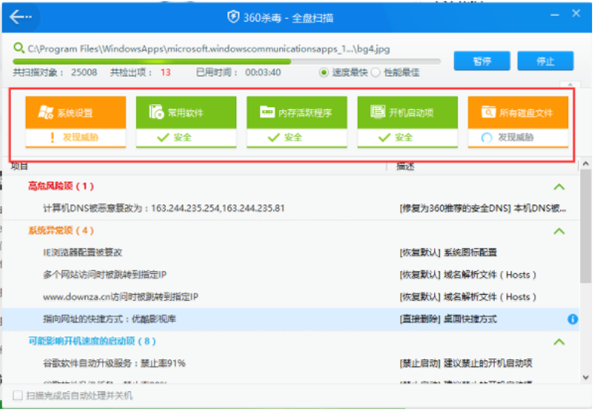Click the 共扫描对象 count 25008
Image resolution: width=600 pixels, height=410 pixels.
tap(84, 72)
